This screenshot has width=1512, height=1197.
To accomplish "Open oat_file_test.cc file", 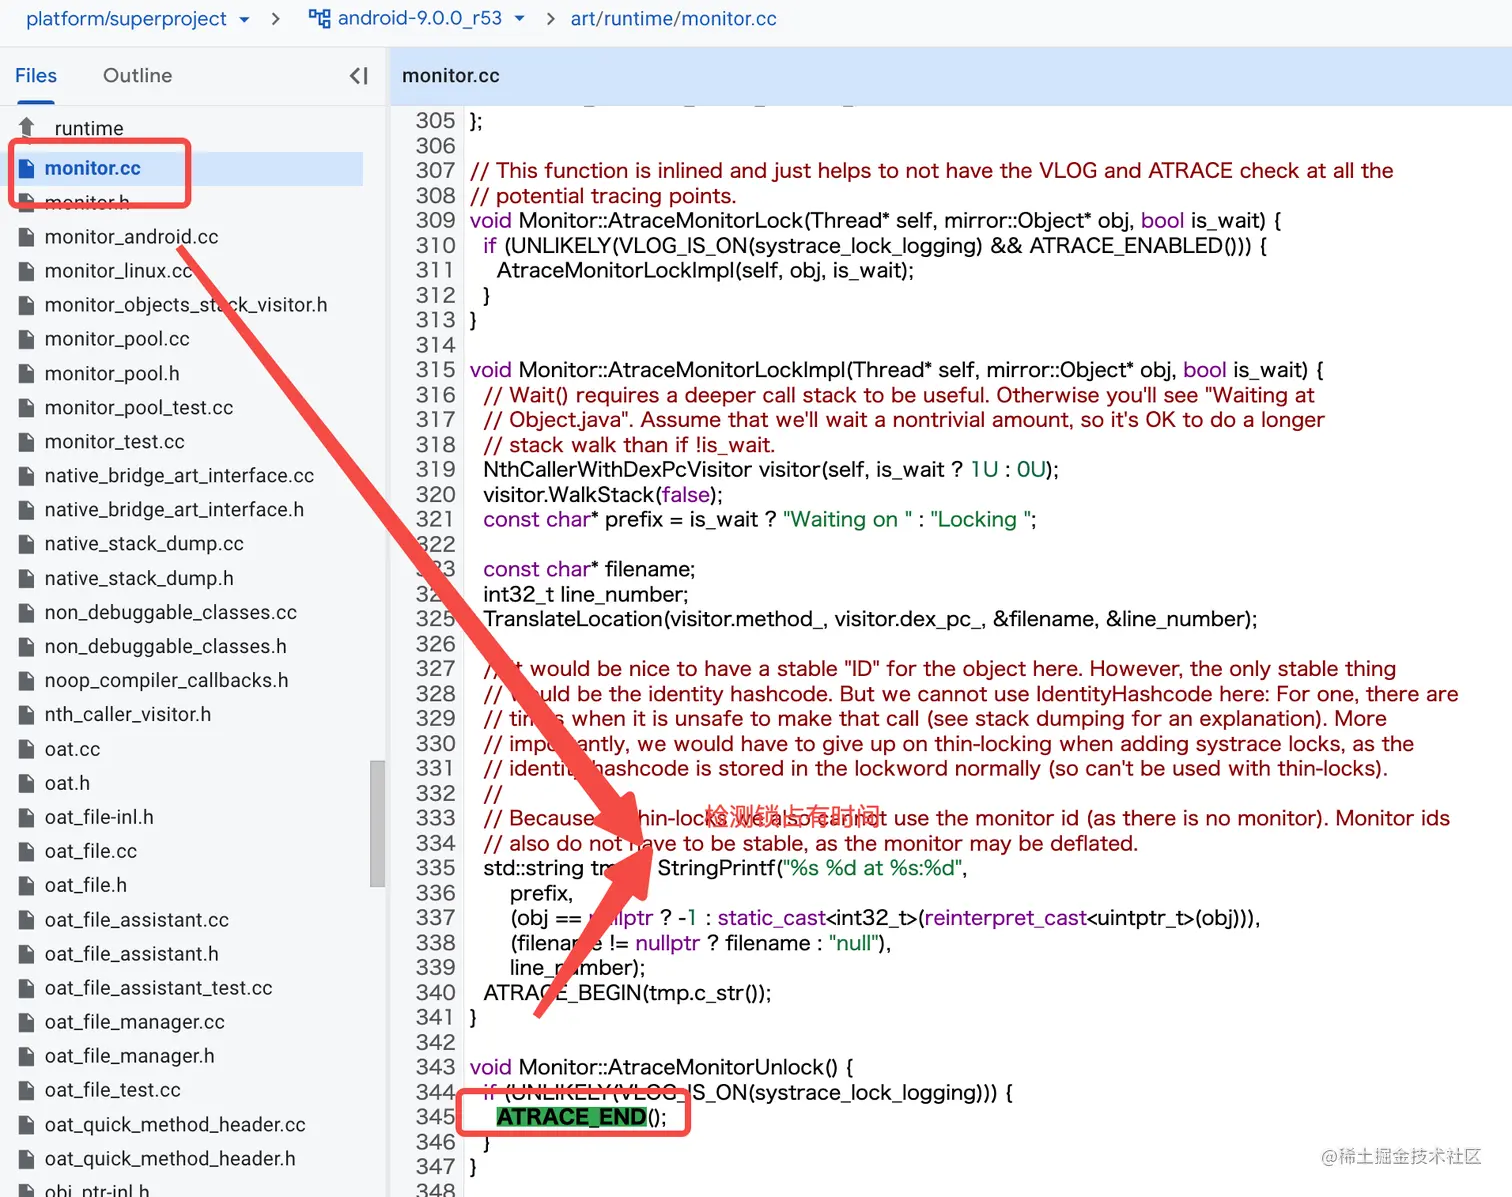I will pos(113,1090).
